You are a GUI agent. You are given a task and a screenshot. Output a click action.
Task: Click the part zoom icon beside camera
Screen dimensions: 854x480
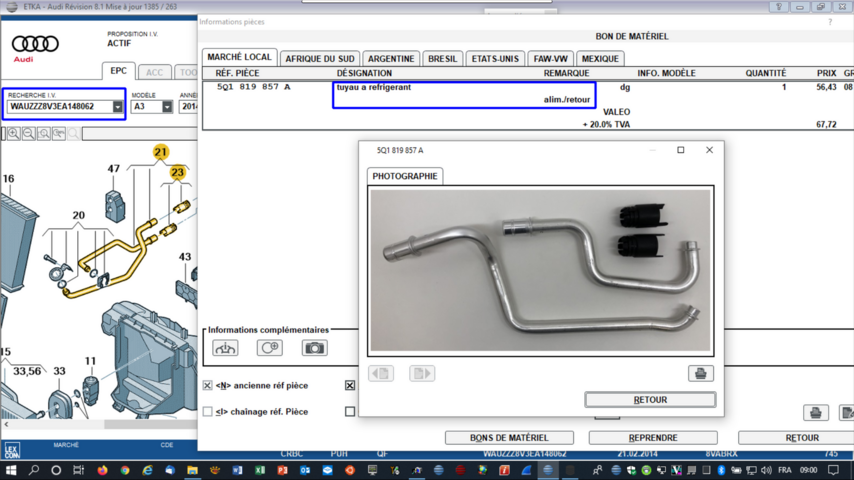point(270,348)
